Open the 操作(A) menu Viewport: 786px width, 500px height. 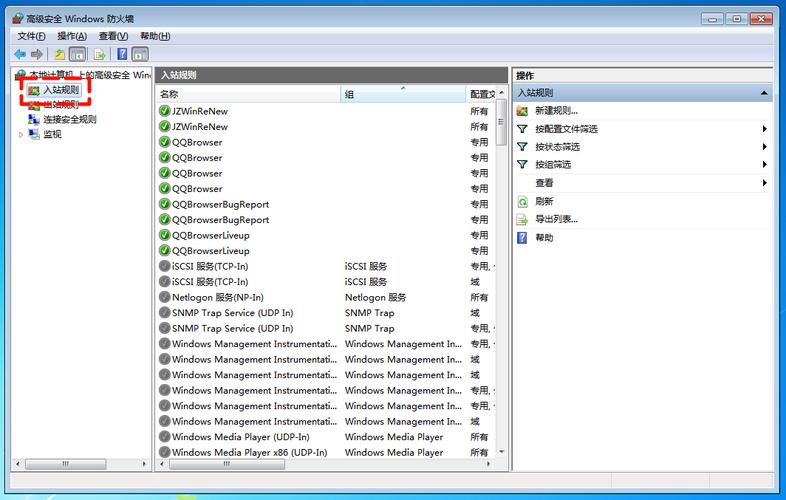72,36
